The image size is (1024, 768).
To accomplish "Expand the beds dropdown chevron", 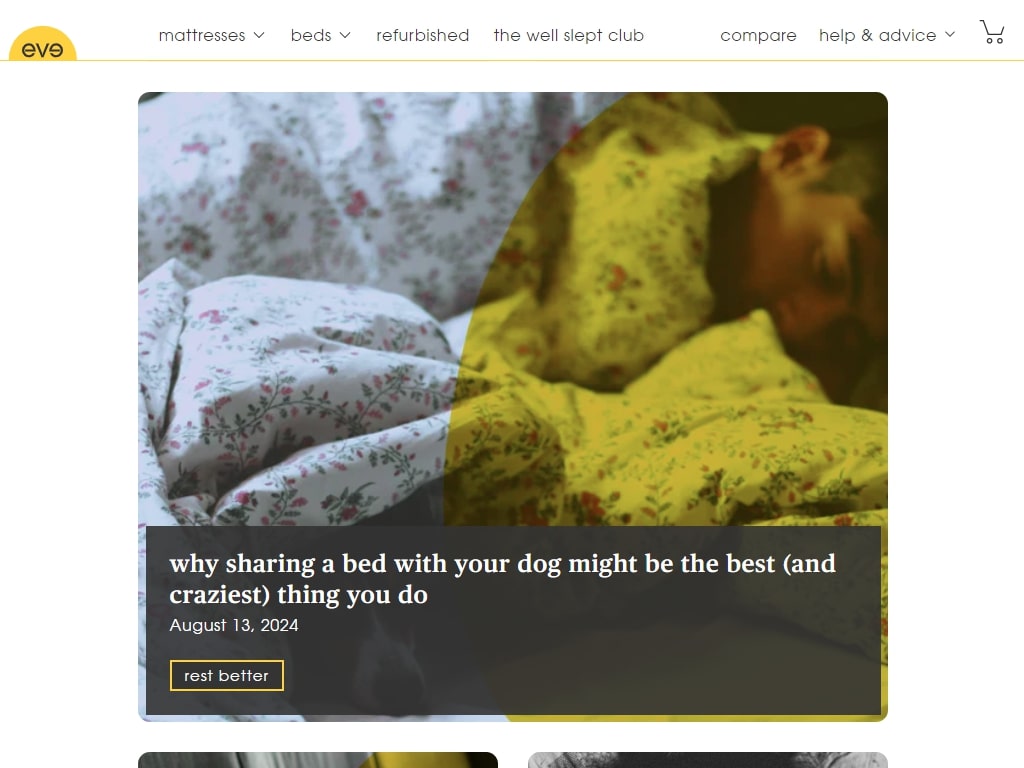I will point(345,35).
